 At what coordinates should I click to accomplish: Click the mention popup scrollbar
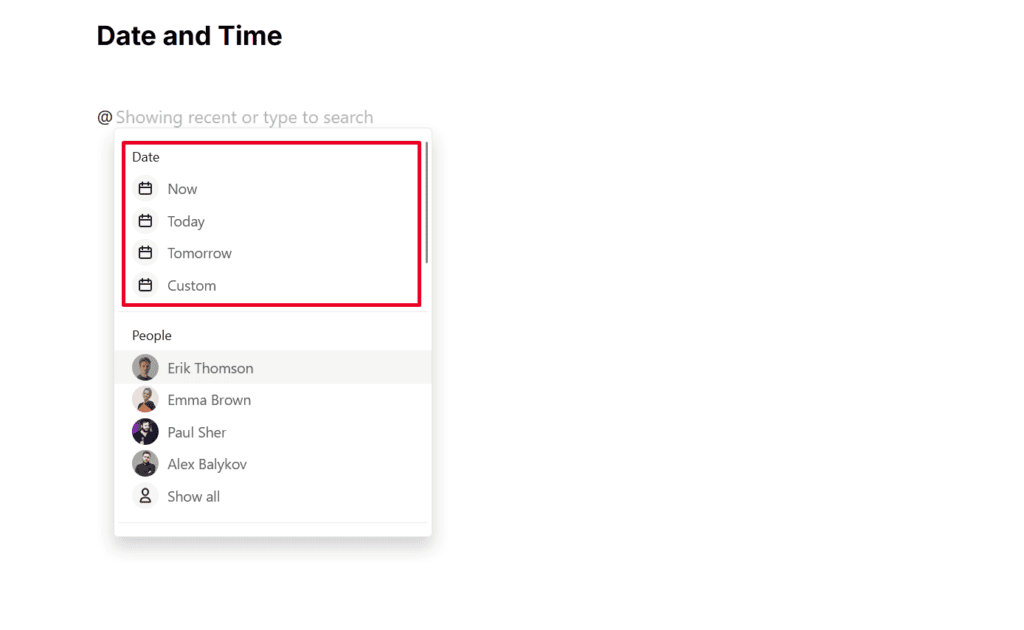(427, 202)
